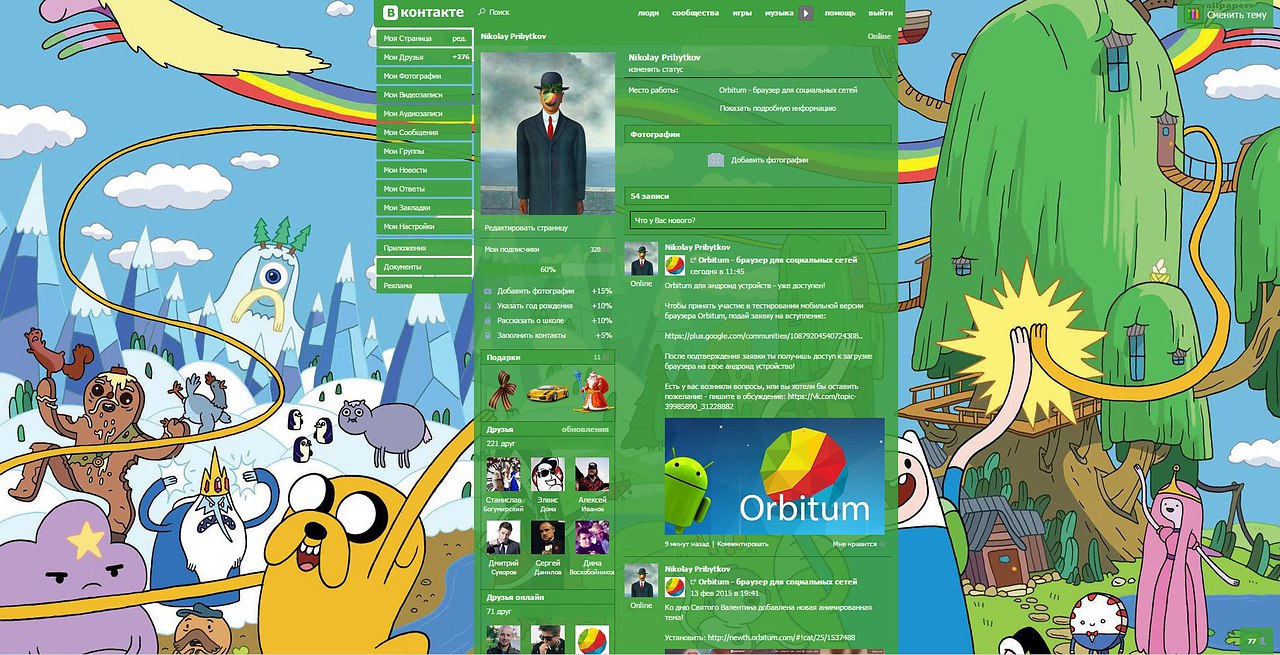Open Элвис Дома's friend avatar

point(547,474)
